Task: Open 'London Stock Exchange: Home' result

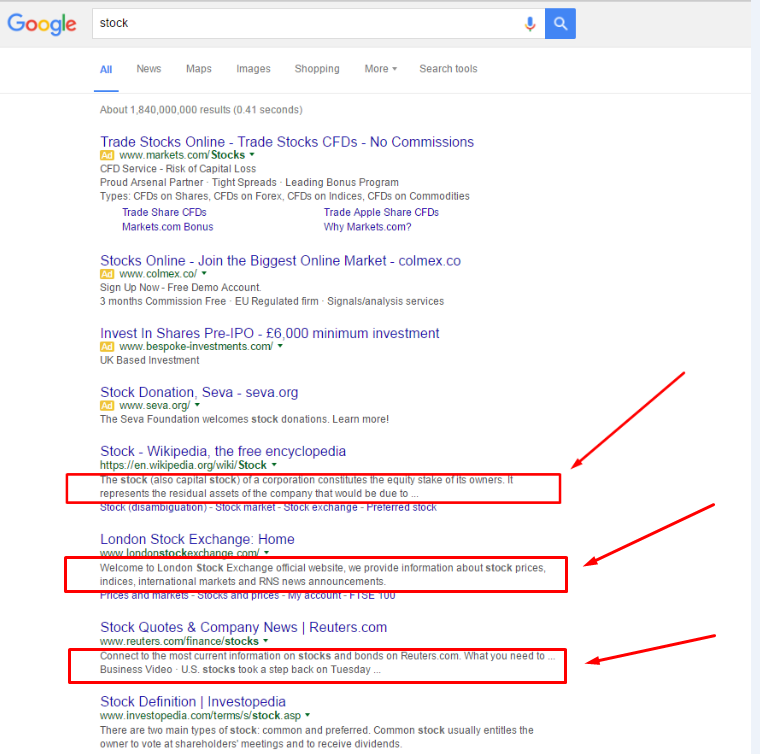Action: tap(197, 539)
